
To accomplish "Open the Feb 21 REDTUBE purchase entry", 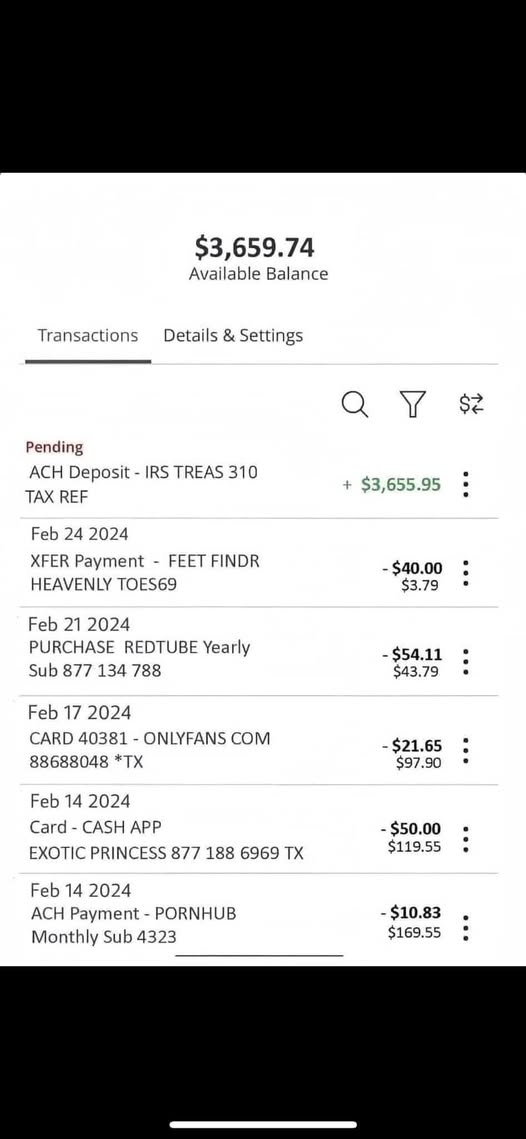I will point(262,651).
